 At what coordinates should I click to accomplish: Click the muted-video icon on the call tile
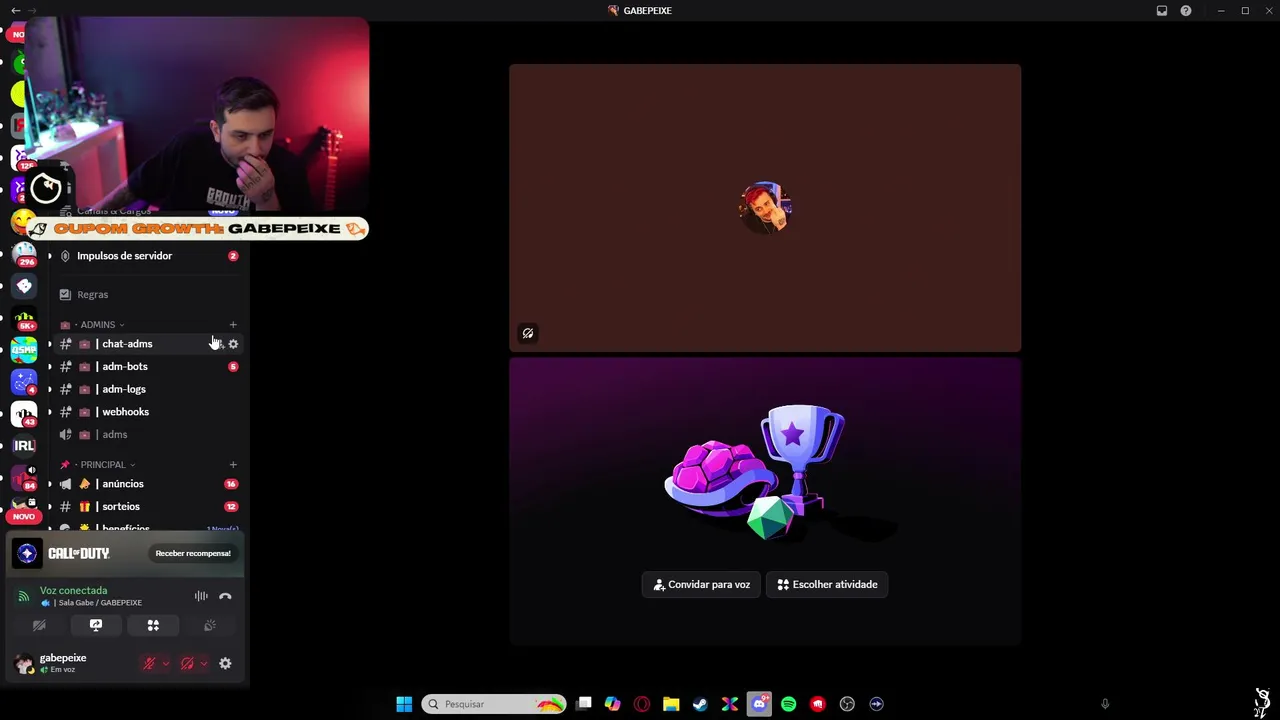(x=528, y=333)
